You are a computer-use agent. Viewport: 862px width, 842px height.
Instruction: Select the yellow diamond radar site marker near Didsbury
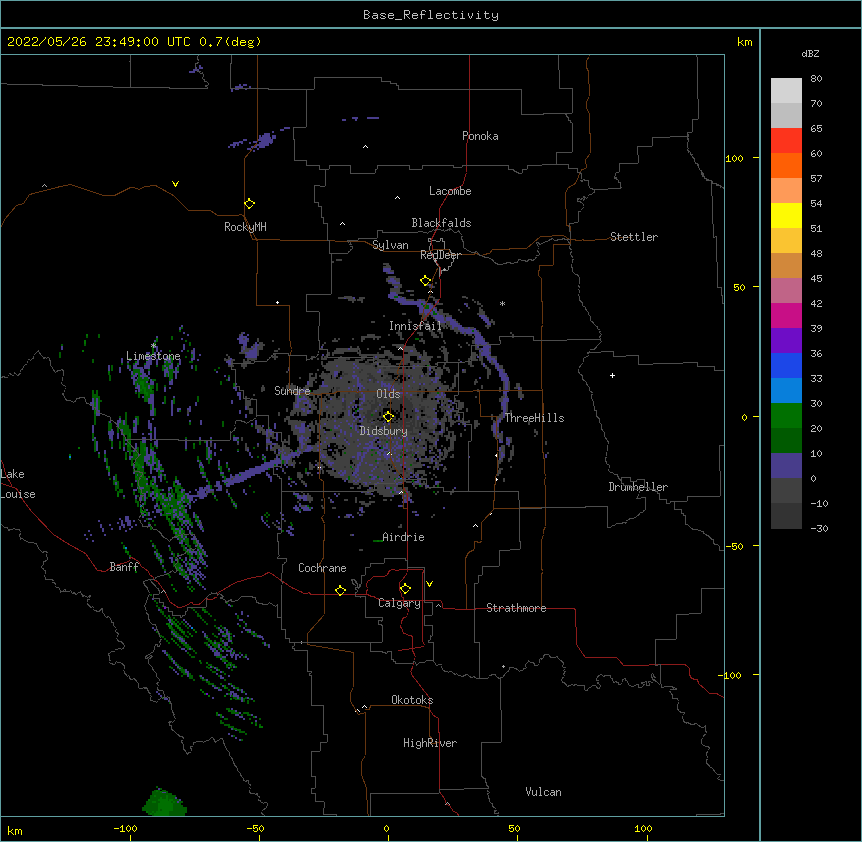pyautogui.click(x=389, y=416)
